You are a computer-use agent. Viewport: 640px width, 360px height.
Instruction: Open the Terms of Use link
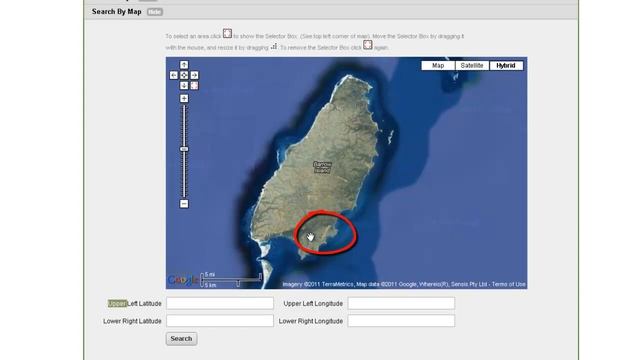tap(509, 284)
